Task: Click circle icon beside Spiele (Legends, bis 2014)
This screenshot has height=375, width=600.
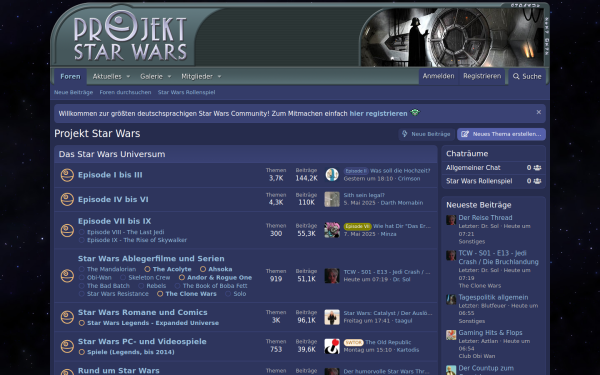Action: (82, 352)
